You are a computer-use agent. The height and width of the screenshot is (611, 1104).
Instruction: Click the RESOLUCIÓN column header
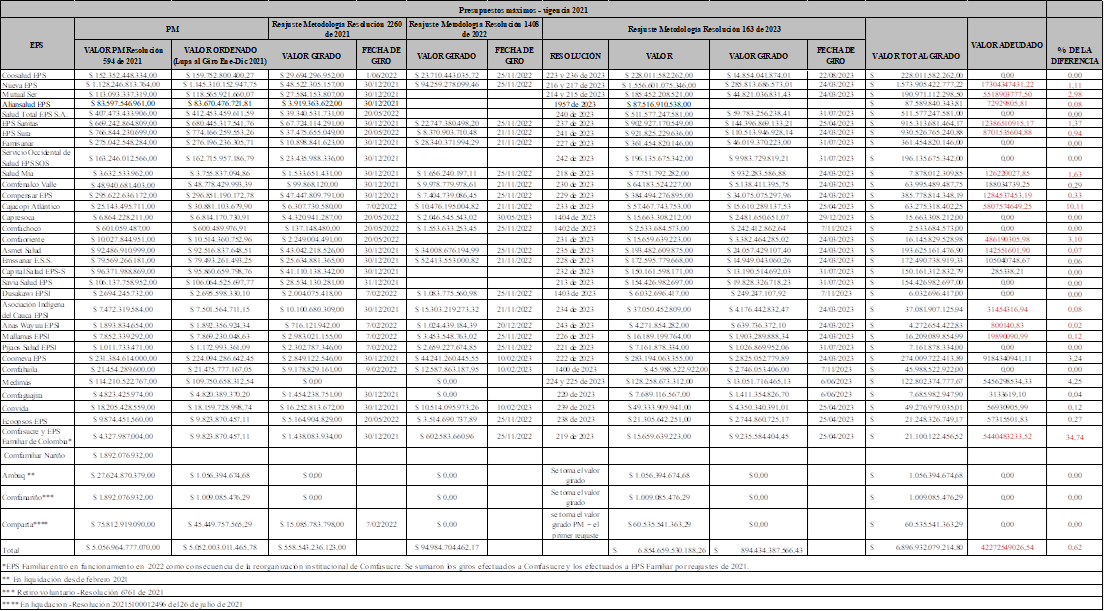(577, 56)
